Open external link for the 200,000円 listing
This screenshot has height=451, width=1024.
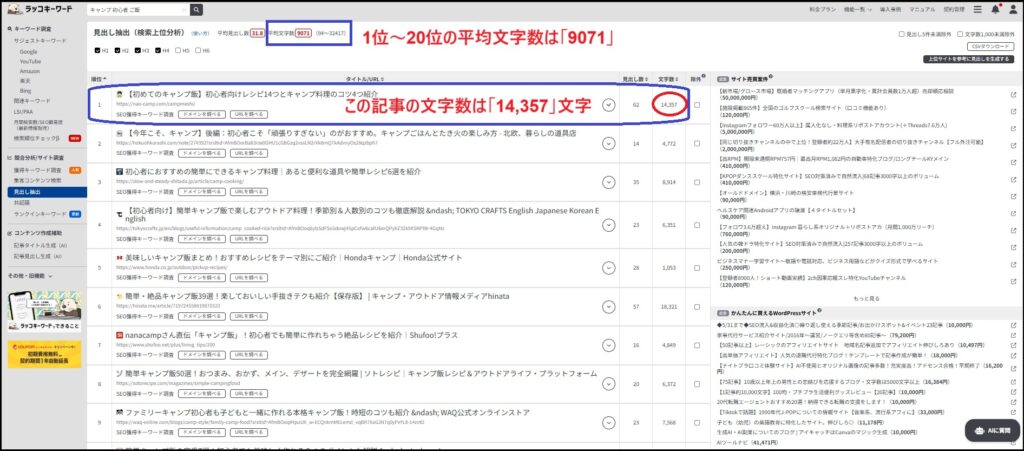(x=1013, y=247)
